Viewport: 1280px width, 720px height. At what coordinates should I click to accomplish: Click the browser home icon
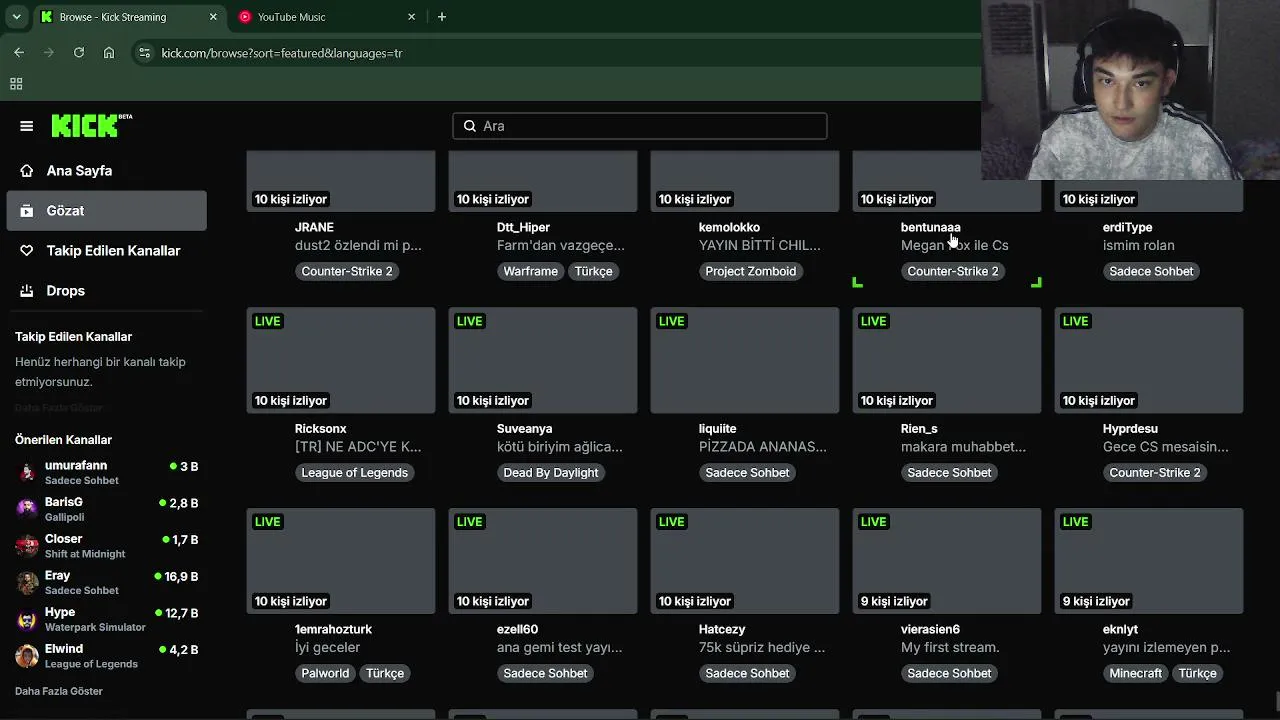tap(109, 53)
